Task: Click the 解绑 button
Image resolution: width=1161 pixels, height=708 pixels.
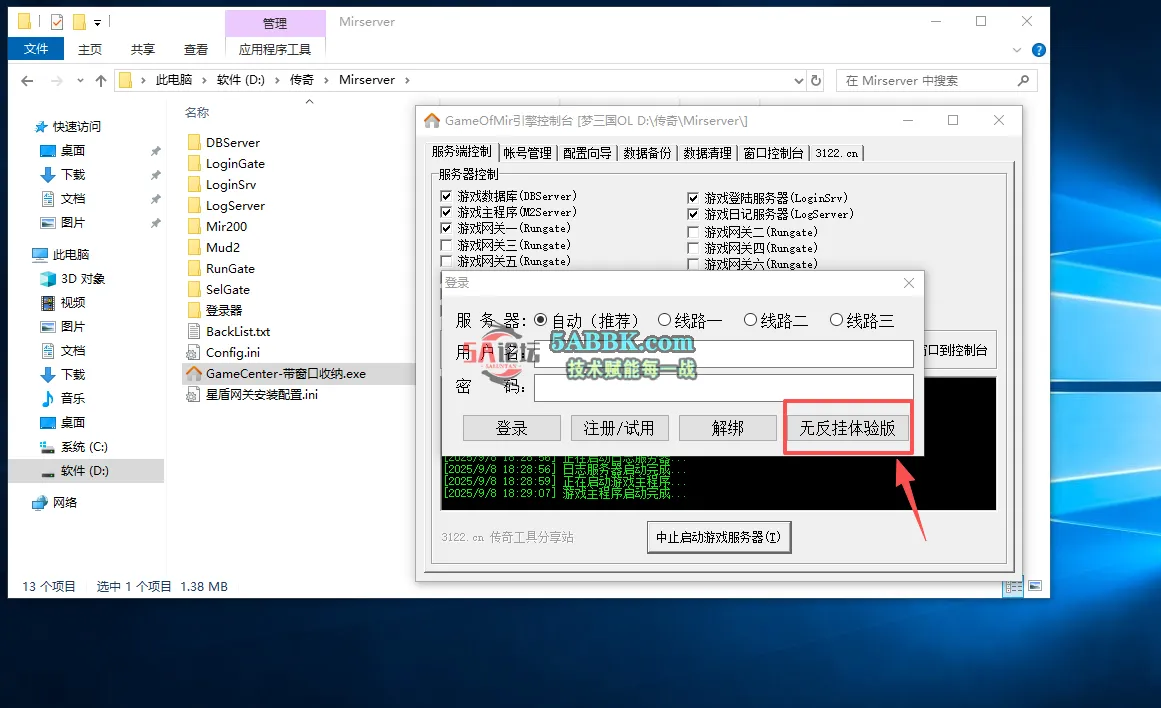Action: click(x=728, y=428)
